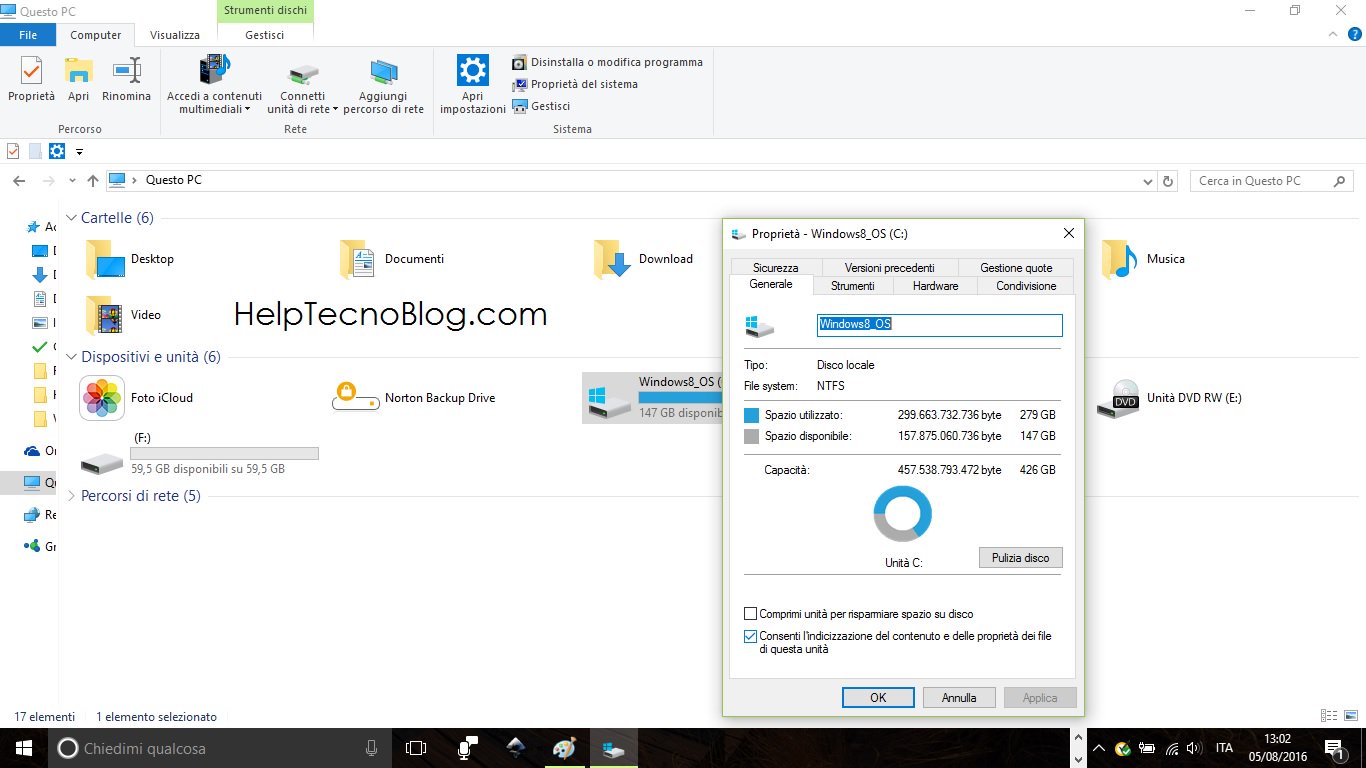Click the up-one-level arrow

(x=93, y=181)
